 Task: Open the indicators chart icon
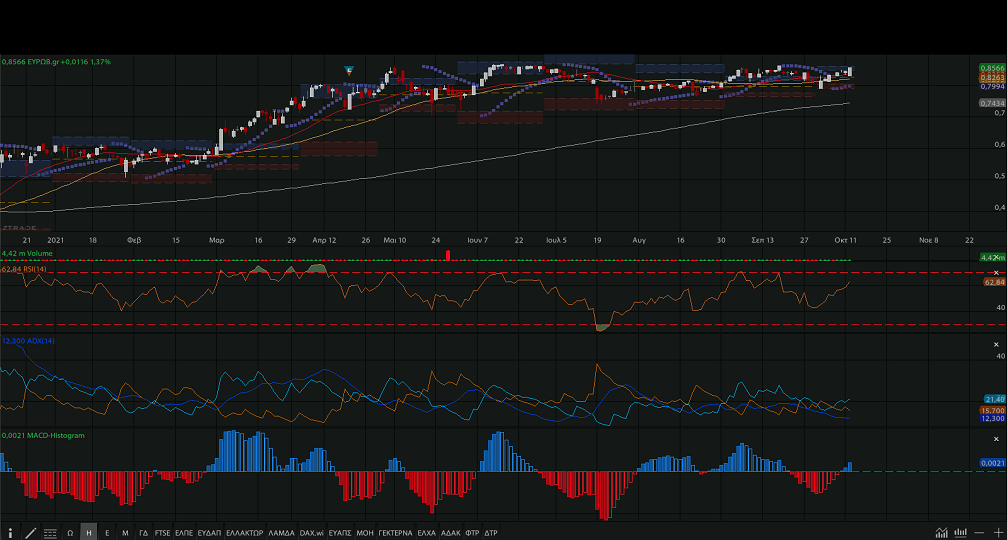(x=942, y=533)
